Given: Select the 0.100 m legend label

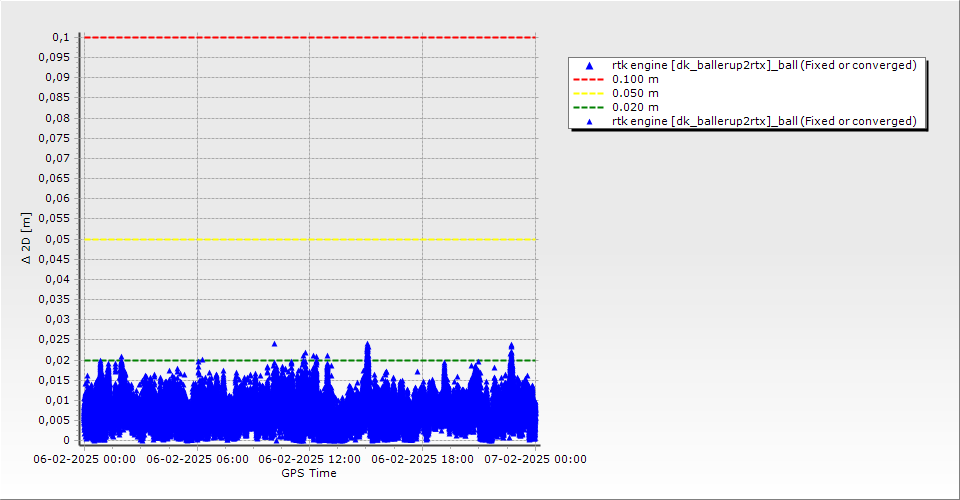Looking at the screenshot, I should point(635,79).
